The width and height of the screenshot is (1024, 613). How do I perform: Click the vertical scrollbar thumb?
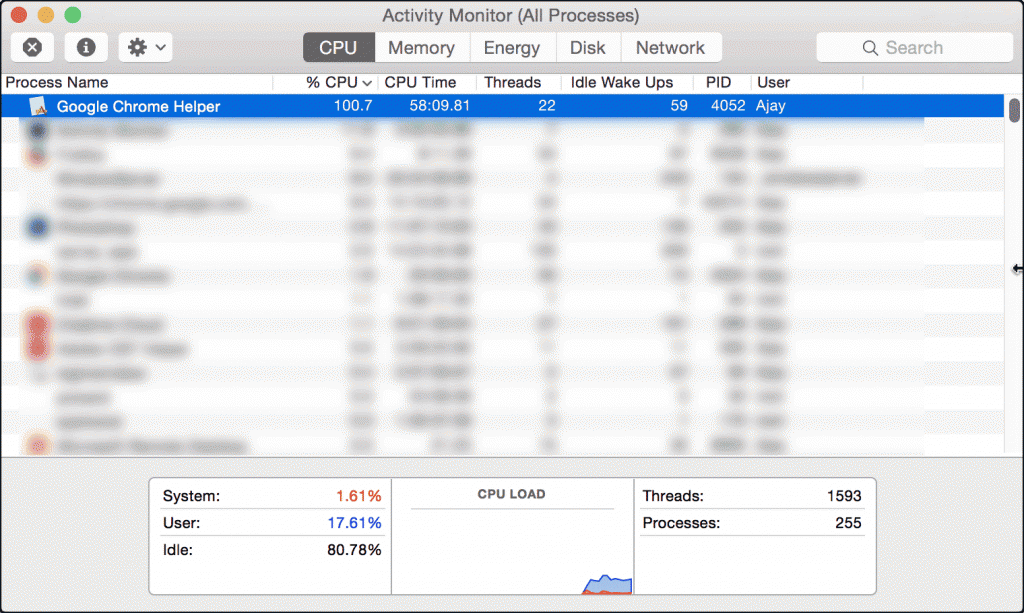1014,109
